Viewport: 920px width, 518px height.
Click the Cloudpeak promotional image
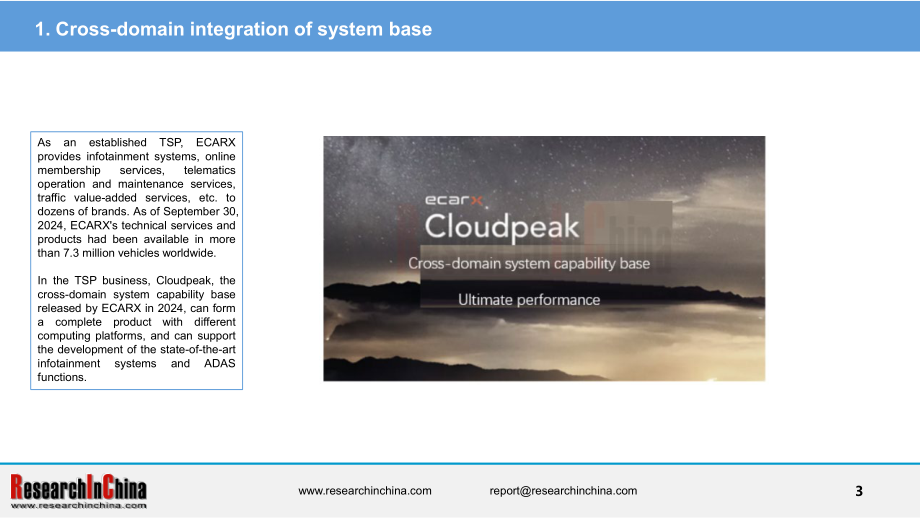[x=544, y=259]
